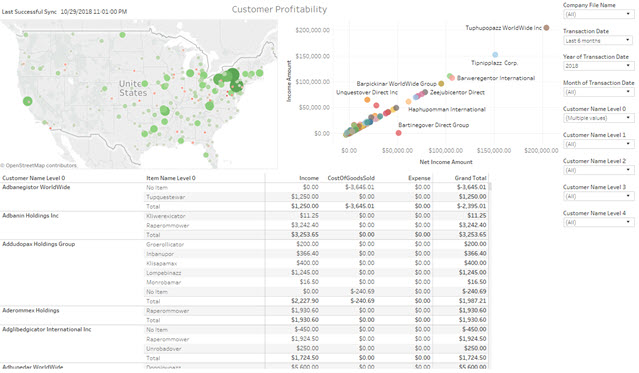Click the Tupquestewar item name
The height and width of the screenshot is (373, 639).
pyautogui.click(x=165, y=197)
